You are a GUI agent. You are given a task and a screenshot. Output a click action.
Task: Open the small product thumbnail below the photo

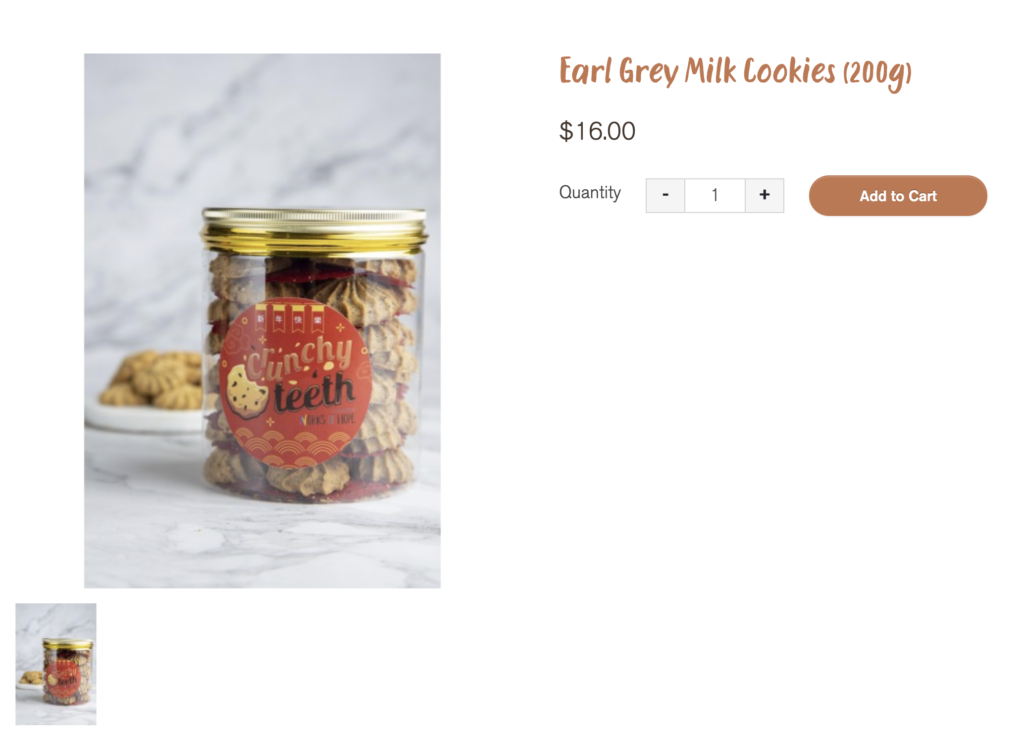pos(56,663)
